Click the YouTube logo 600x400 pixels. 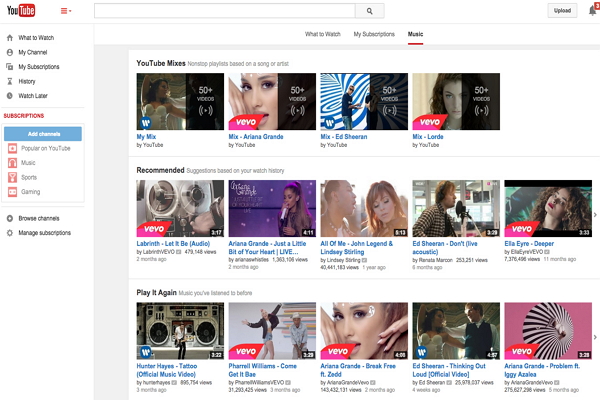pos(27,11)
